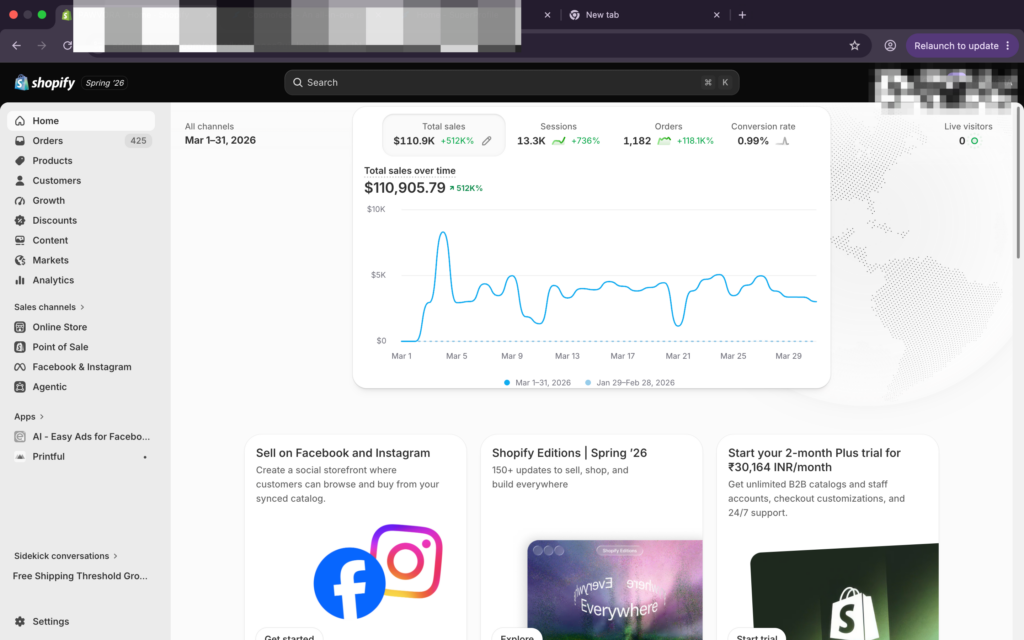The image size is (1024, 640).
Task: Open the Mar 1–31, 2026 date range
Action: (220, 140)
